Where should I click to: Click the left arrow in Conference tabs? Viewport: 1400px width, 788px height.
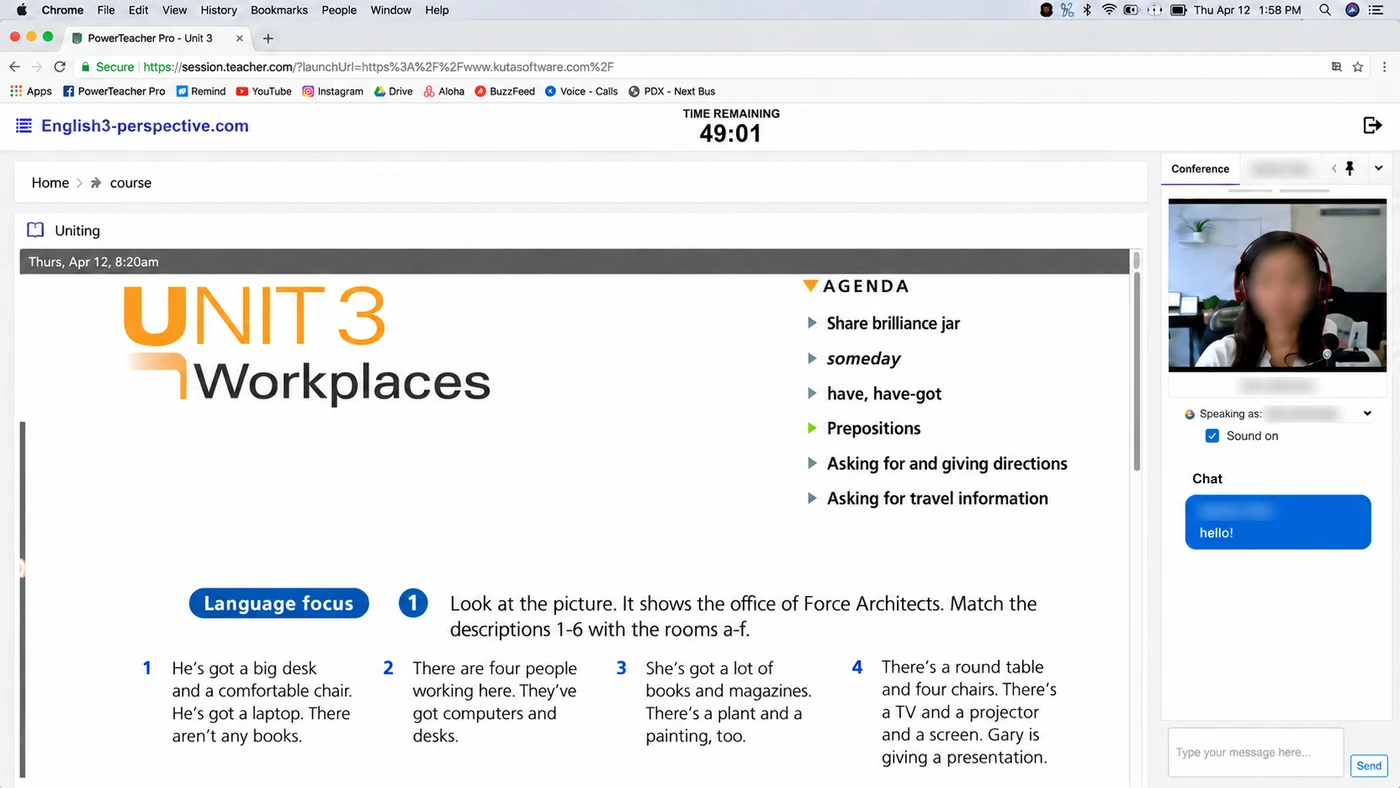pos(1334,168)
